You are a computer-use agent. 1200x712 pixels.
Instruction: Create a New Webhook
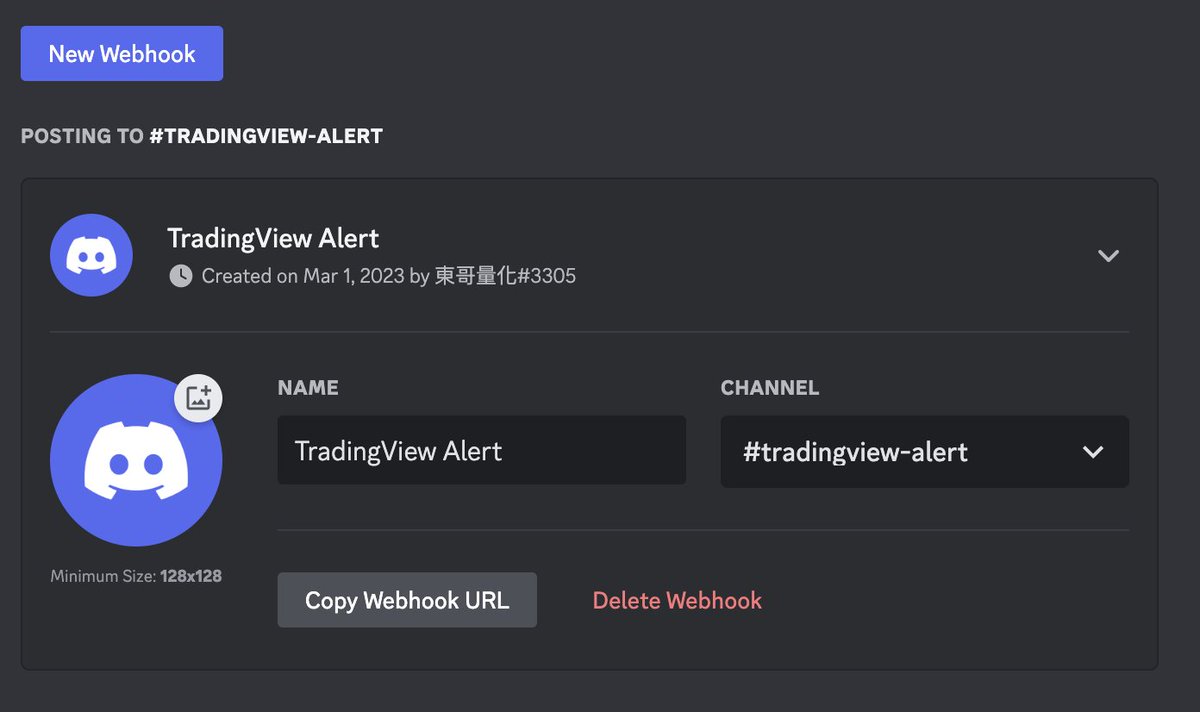[121, 54]
